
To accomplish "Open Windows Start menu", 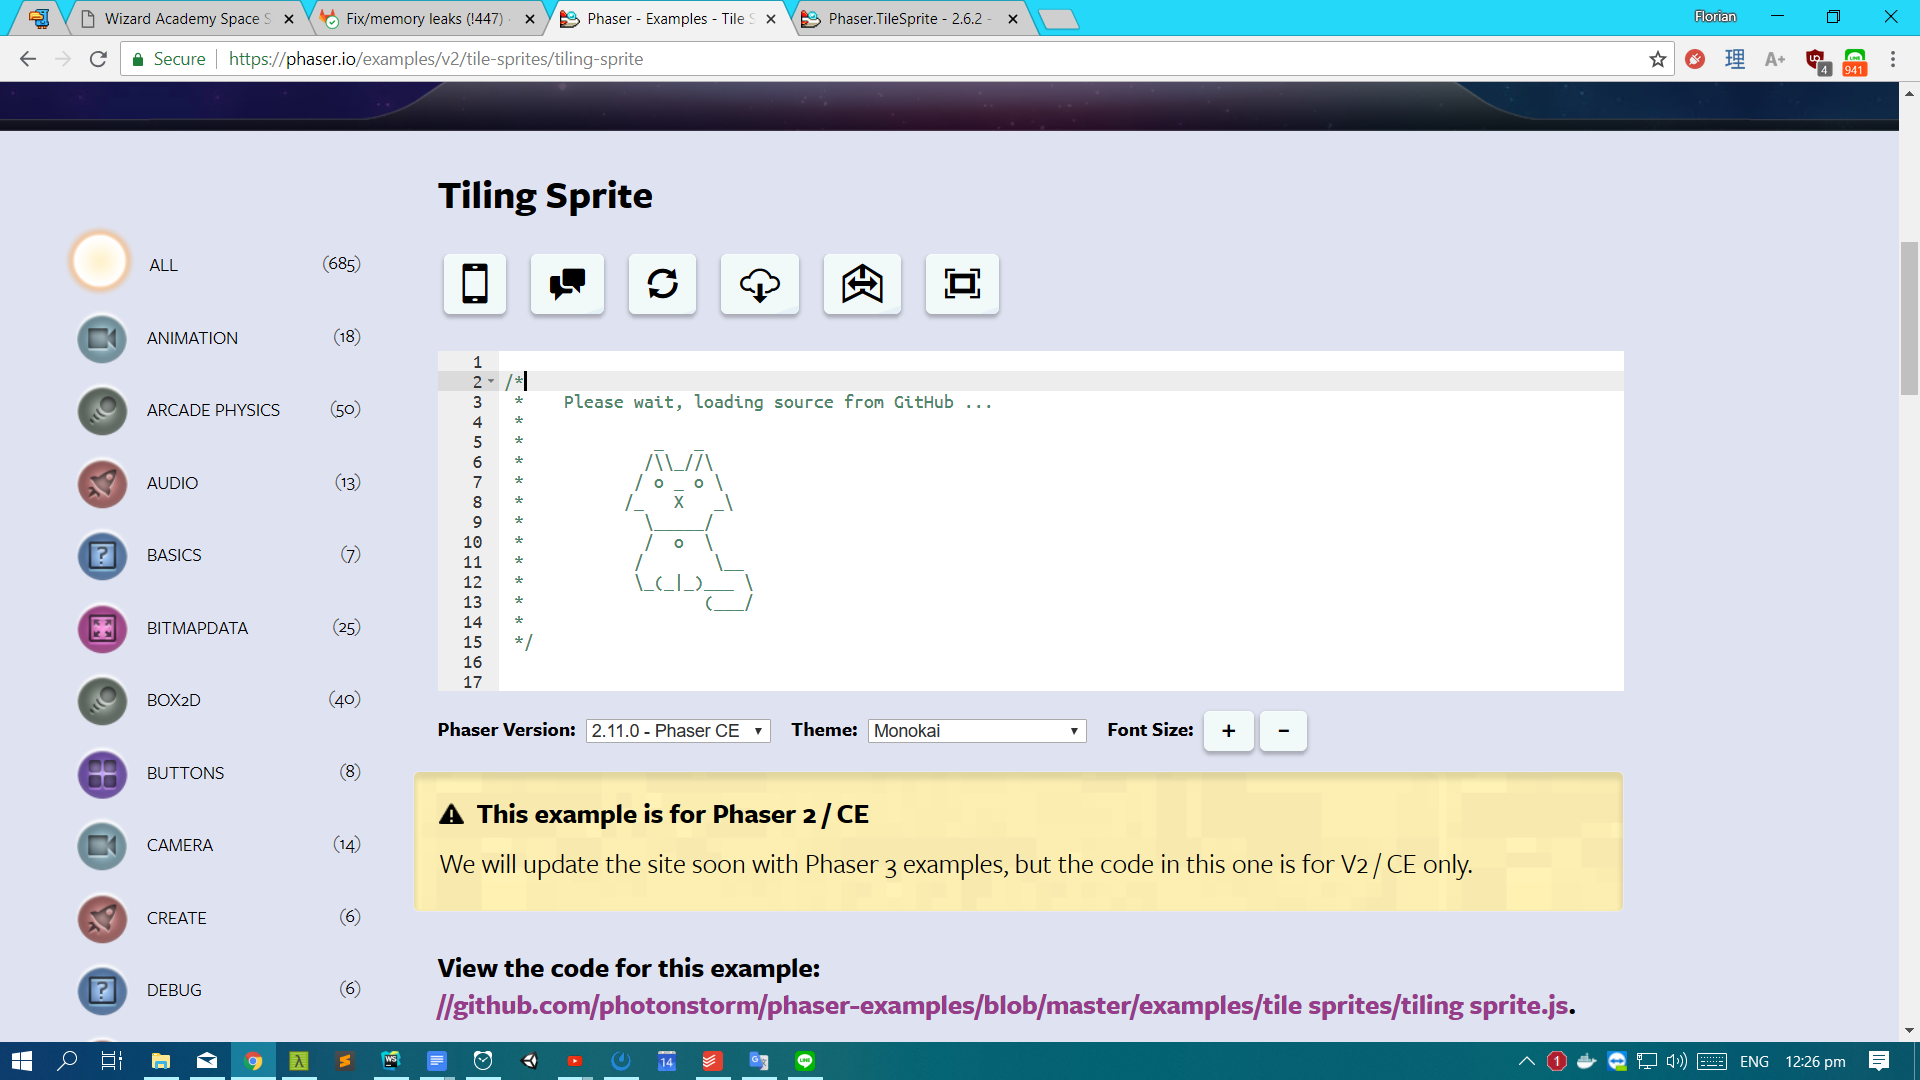I will point(21,1061).
